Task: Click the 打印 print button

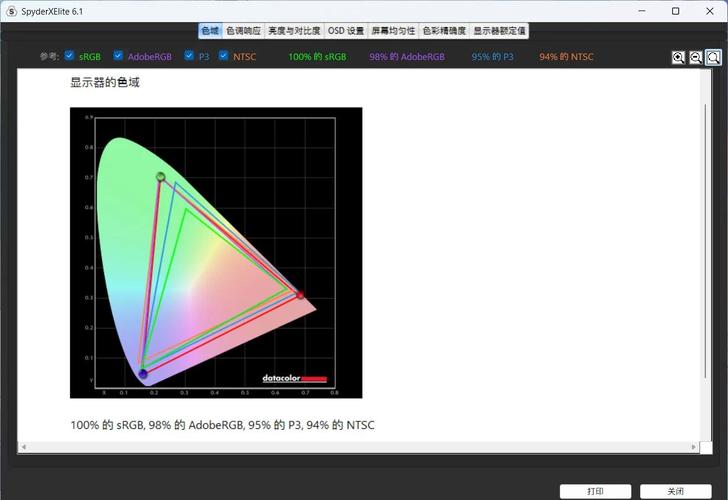Action: (x=595, y=491)
